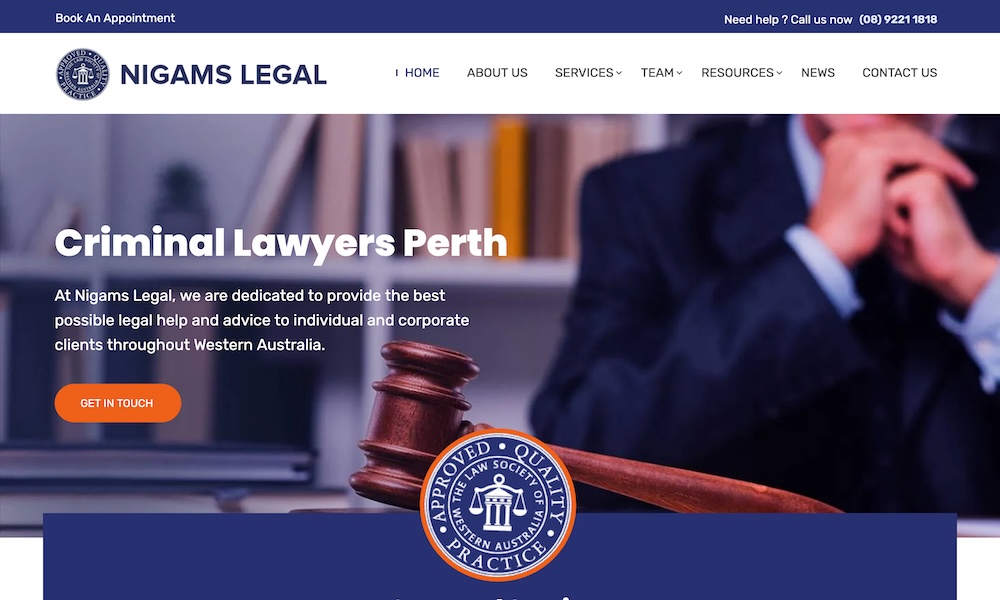
Task: Click the Criminal Lawyers Perth heading
Action: 281,243
